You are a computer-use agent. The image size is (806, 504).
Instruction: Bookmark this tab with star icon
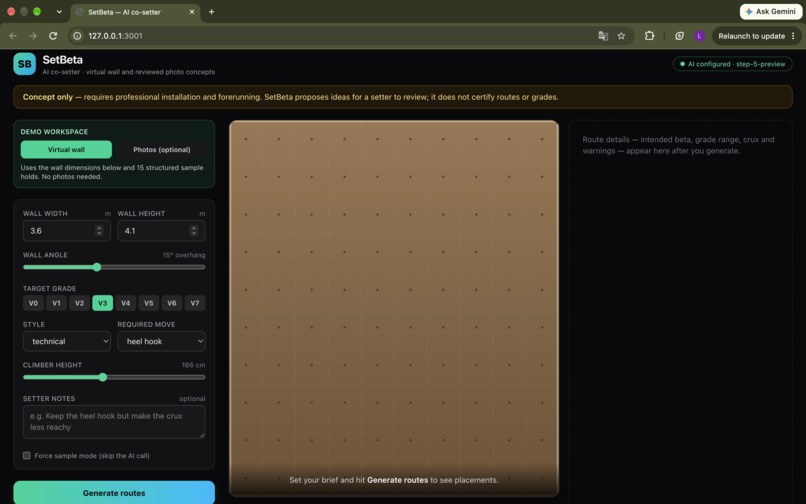621,36
